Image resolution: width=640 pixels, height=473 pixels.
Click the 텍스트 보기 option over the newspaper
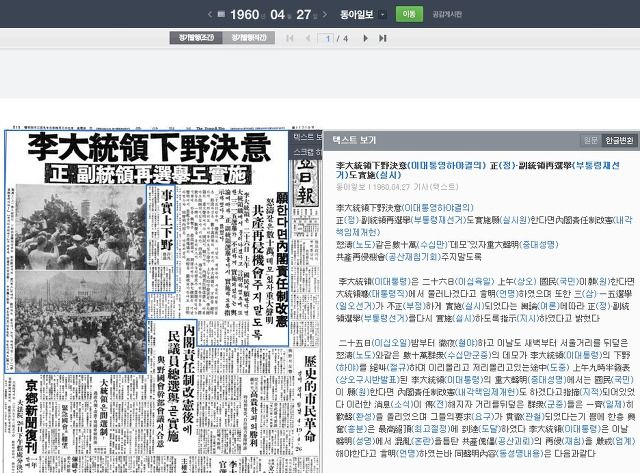[x=307, y=137]
